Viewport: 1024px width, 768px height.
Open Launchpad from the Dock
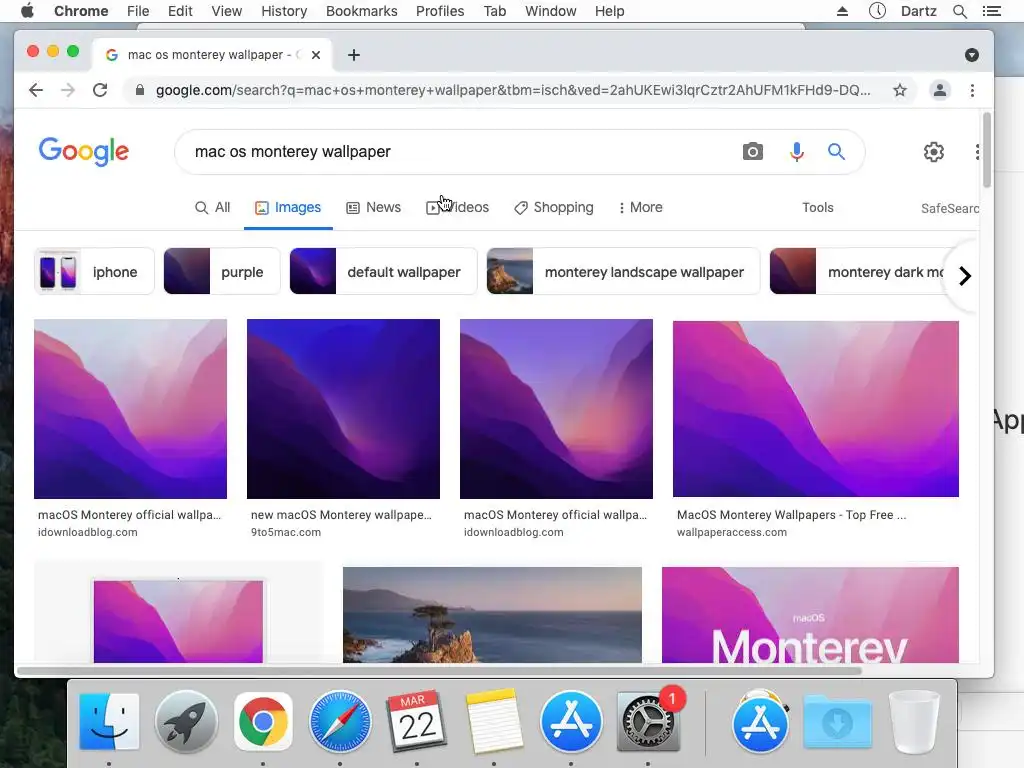pos(186,722)
